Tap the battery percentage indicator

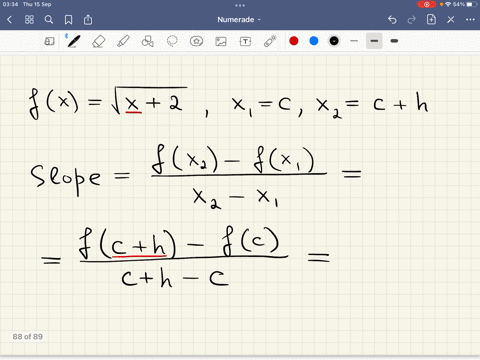click(459, 4)
